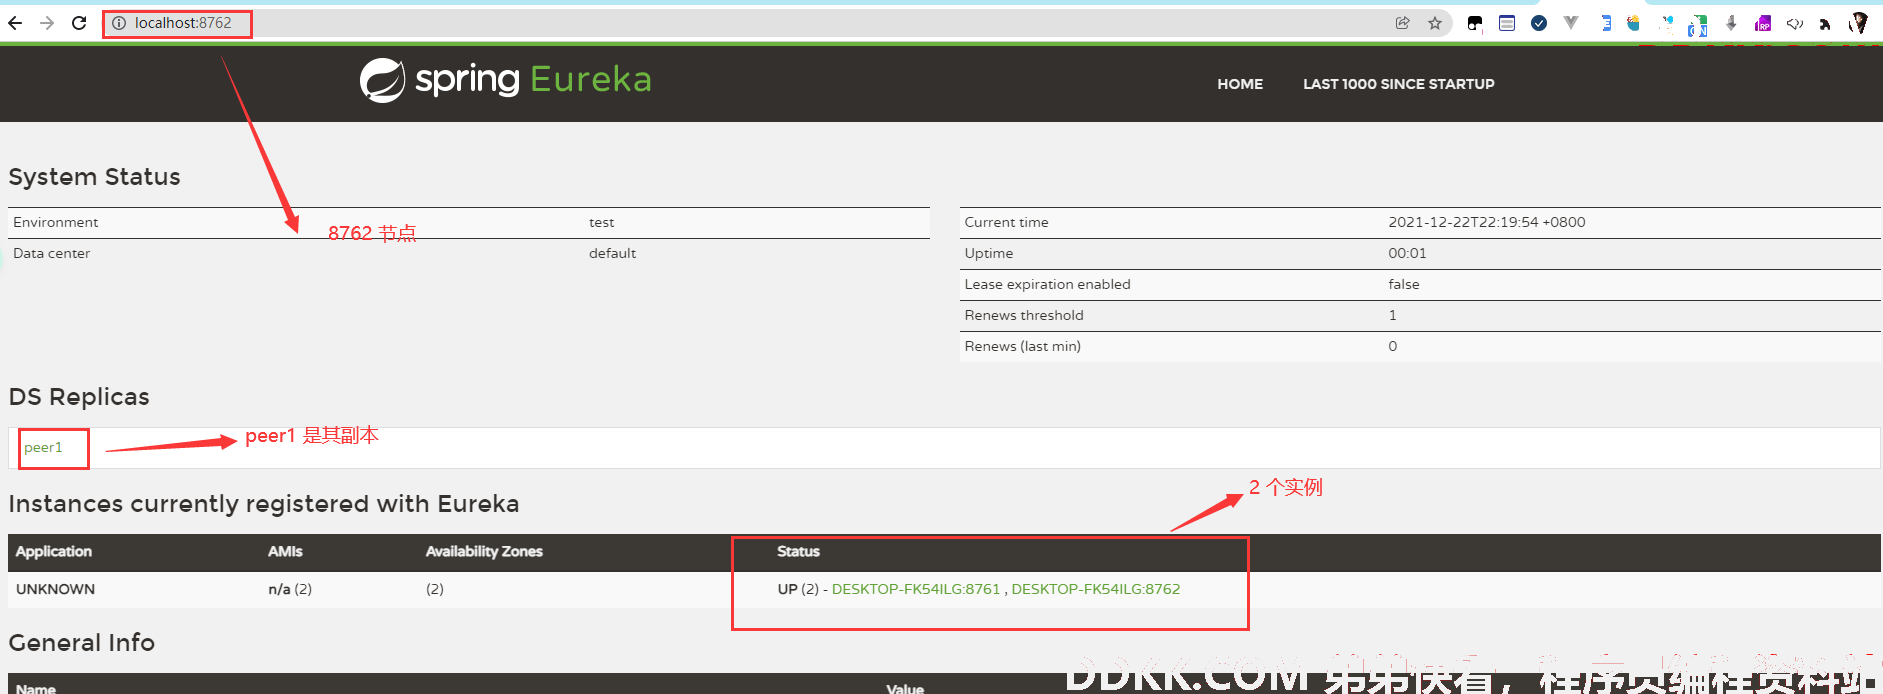The image size is (1883, 694).
Task: Open the user profile avatar
Action: [x=1859, y=23]
